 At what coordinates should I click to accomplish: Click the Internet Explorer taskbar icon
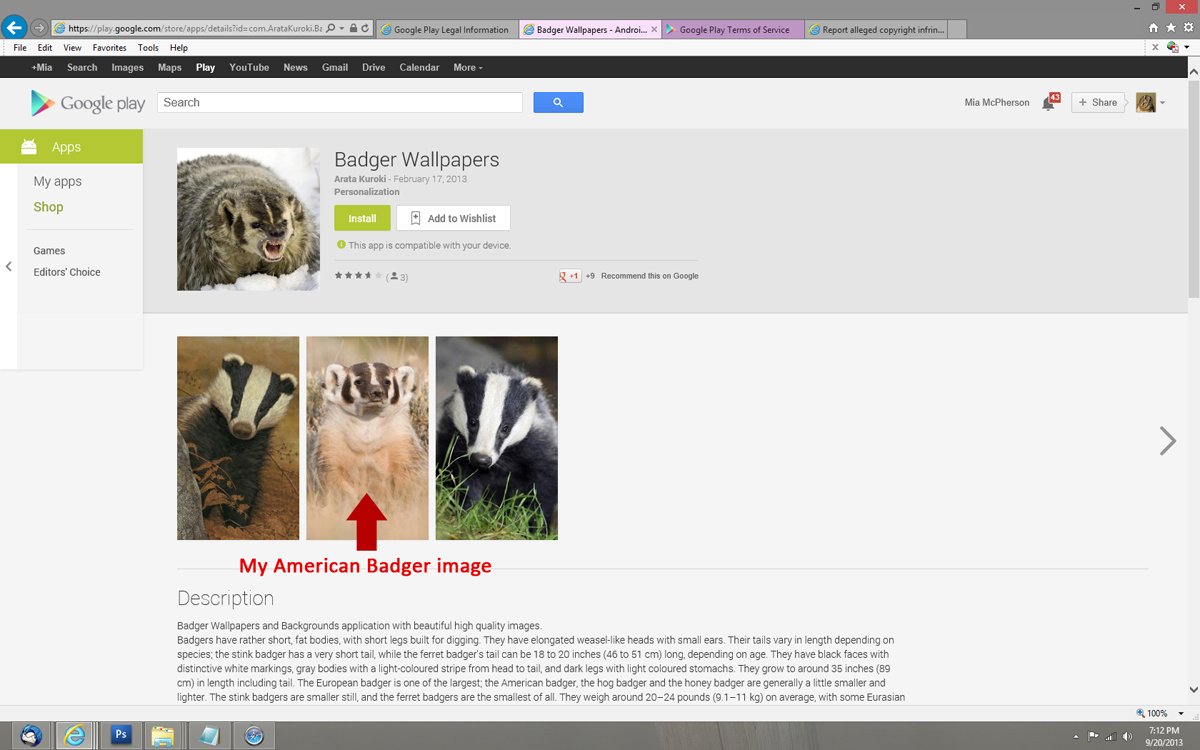click(76, 735)
